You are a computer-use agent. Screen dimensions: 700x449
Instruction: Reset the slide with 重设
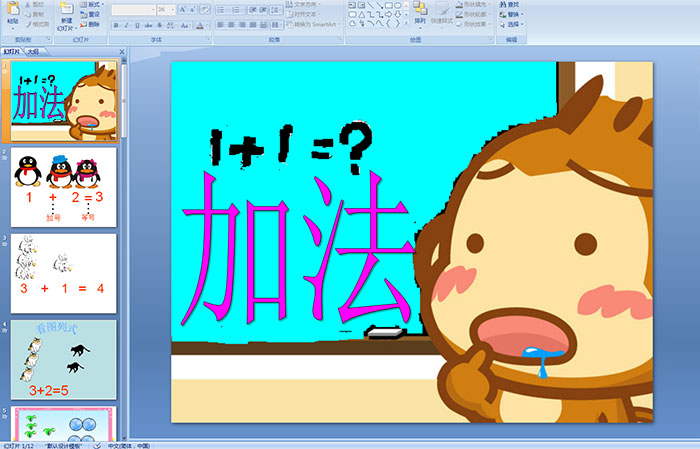90,14
